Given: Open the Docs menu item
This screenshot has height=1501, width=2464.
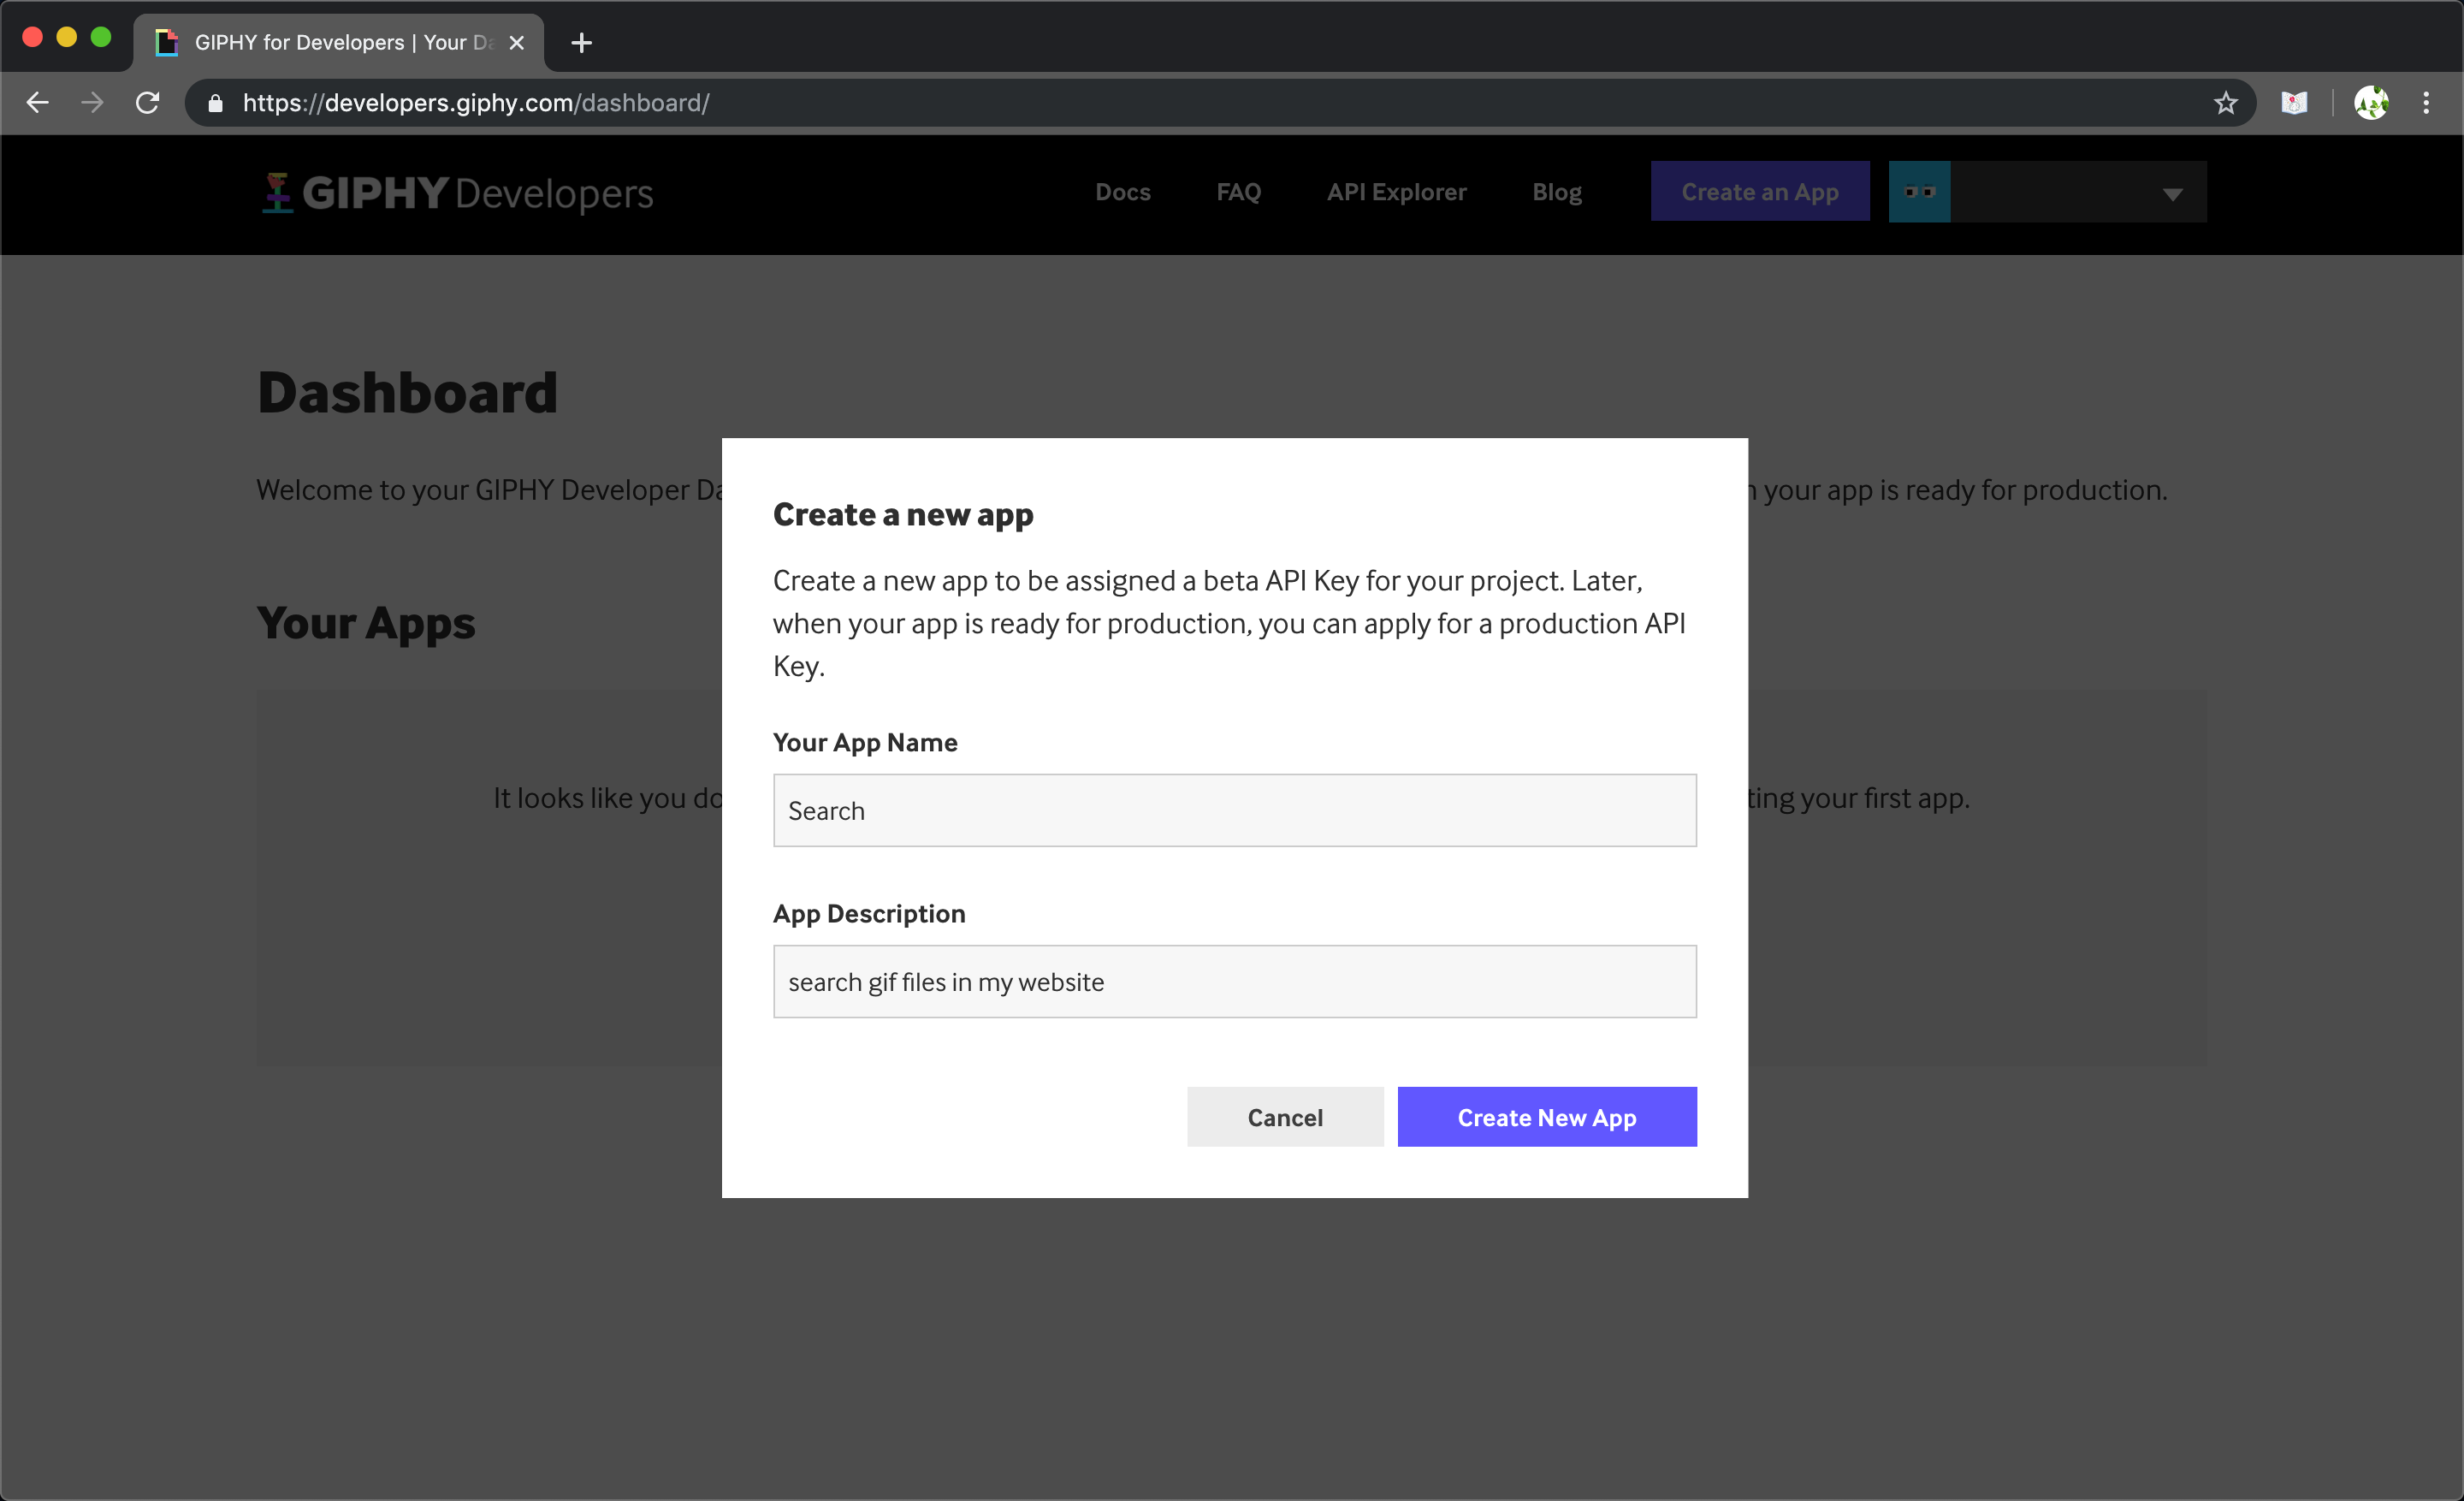Looking at the screenshot, I should tap(1122, 192).
